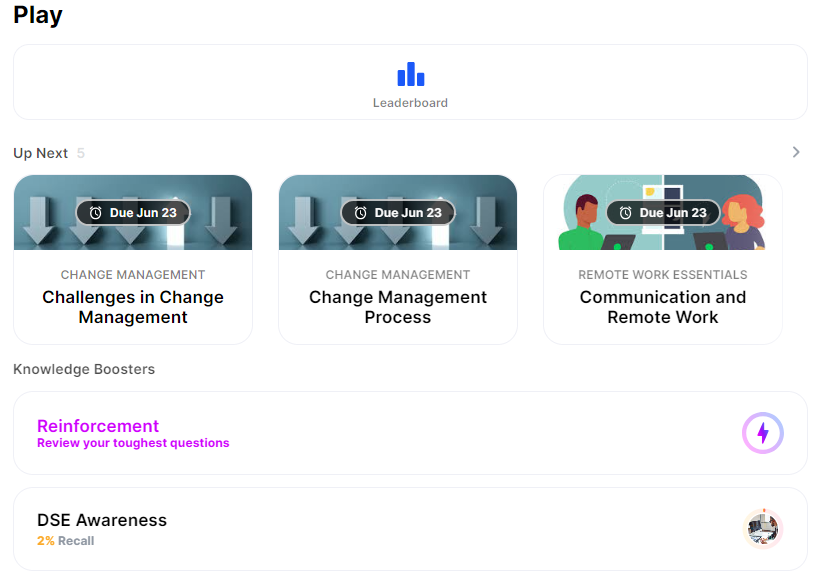Open the DSE Awareness booster title

(102, 520)
